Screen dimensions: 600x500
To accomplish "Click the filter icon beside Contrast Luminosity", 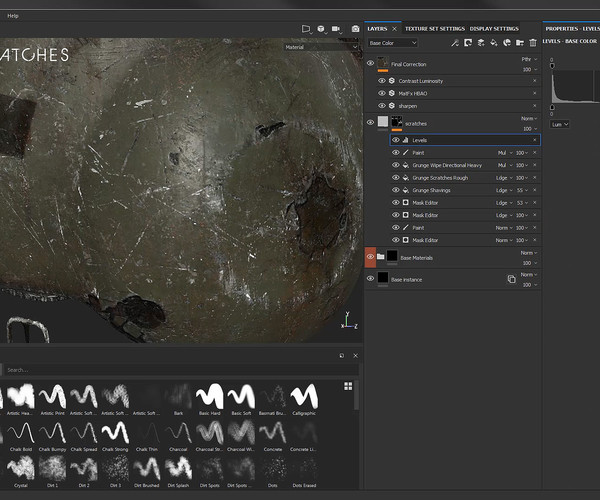I will pyautogui.click(x=392, y=81).
